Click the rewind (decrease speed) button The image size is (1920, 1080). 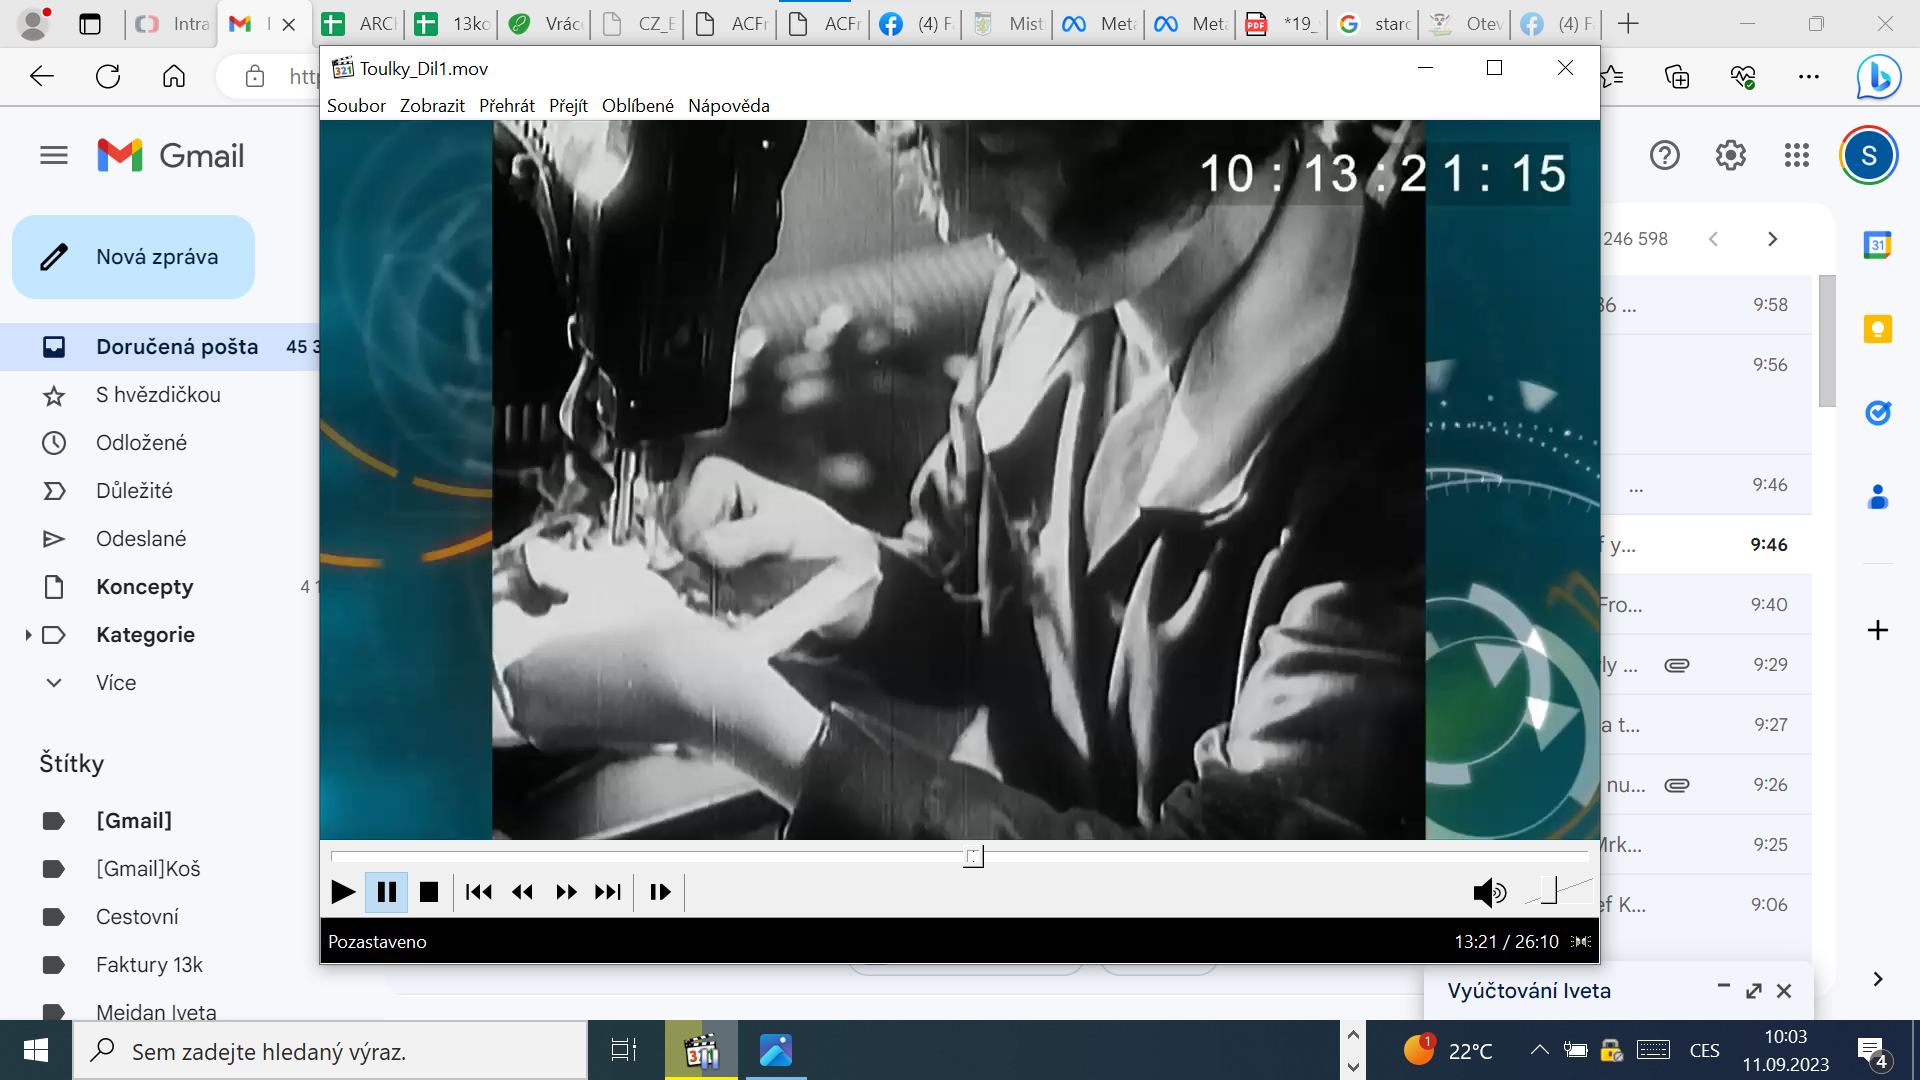coord(522,892)
